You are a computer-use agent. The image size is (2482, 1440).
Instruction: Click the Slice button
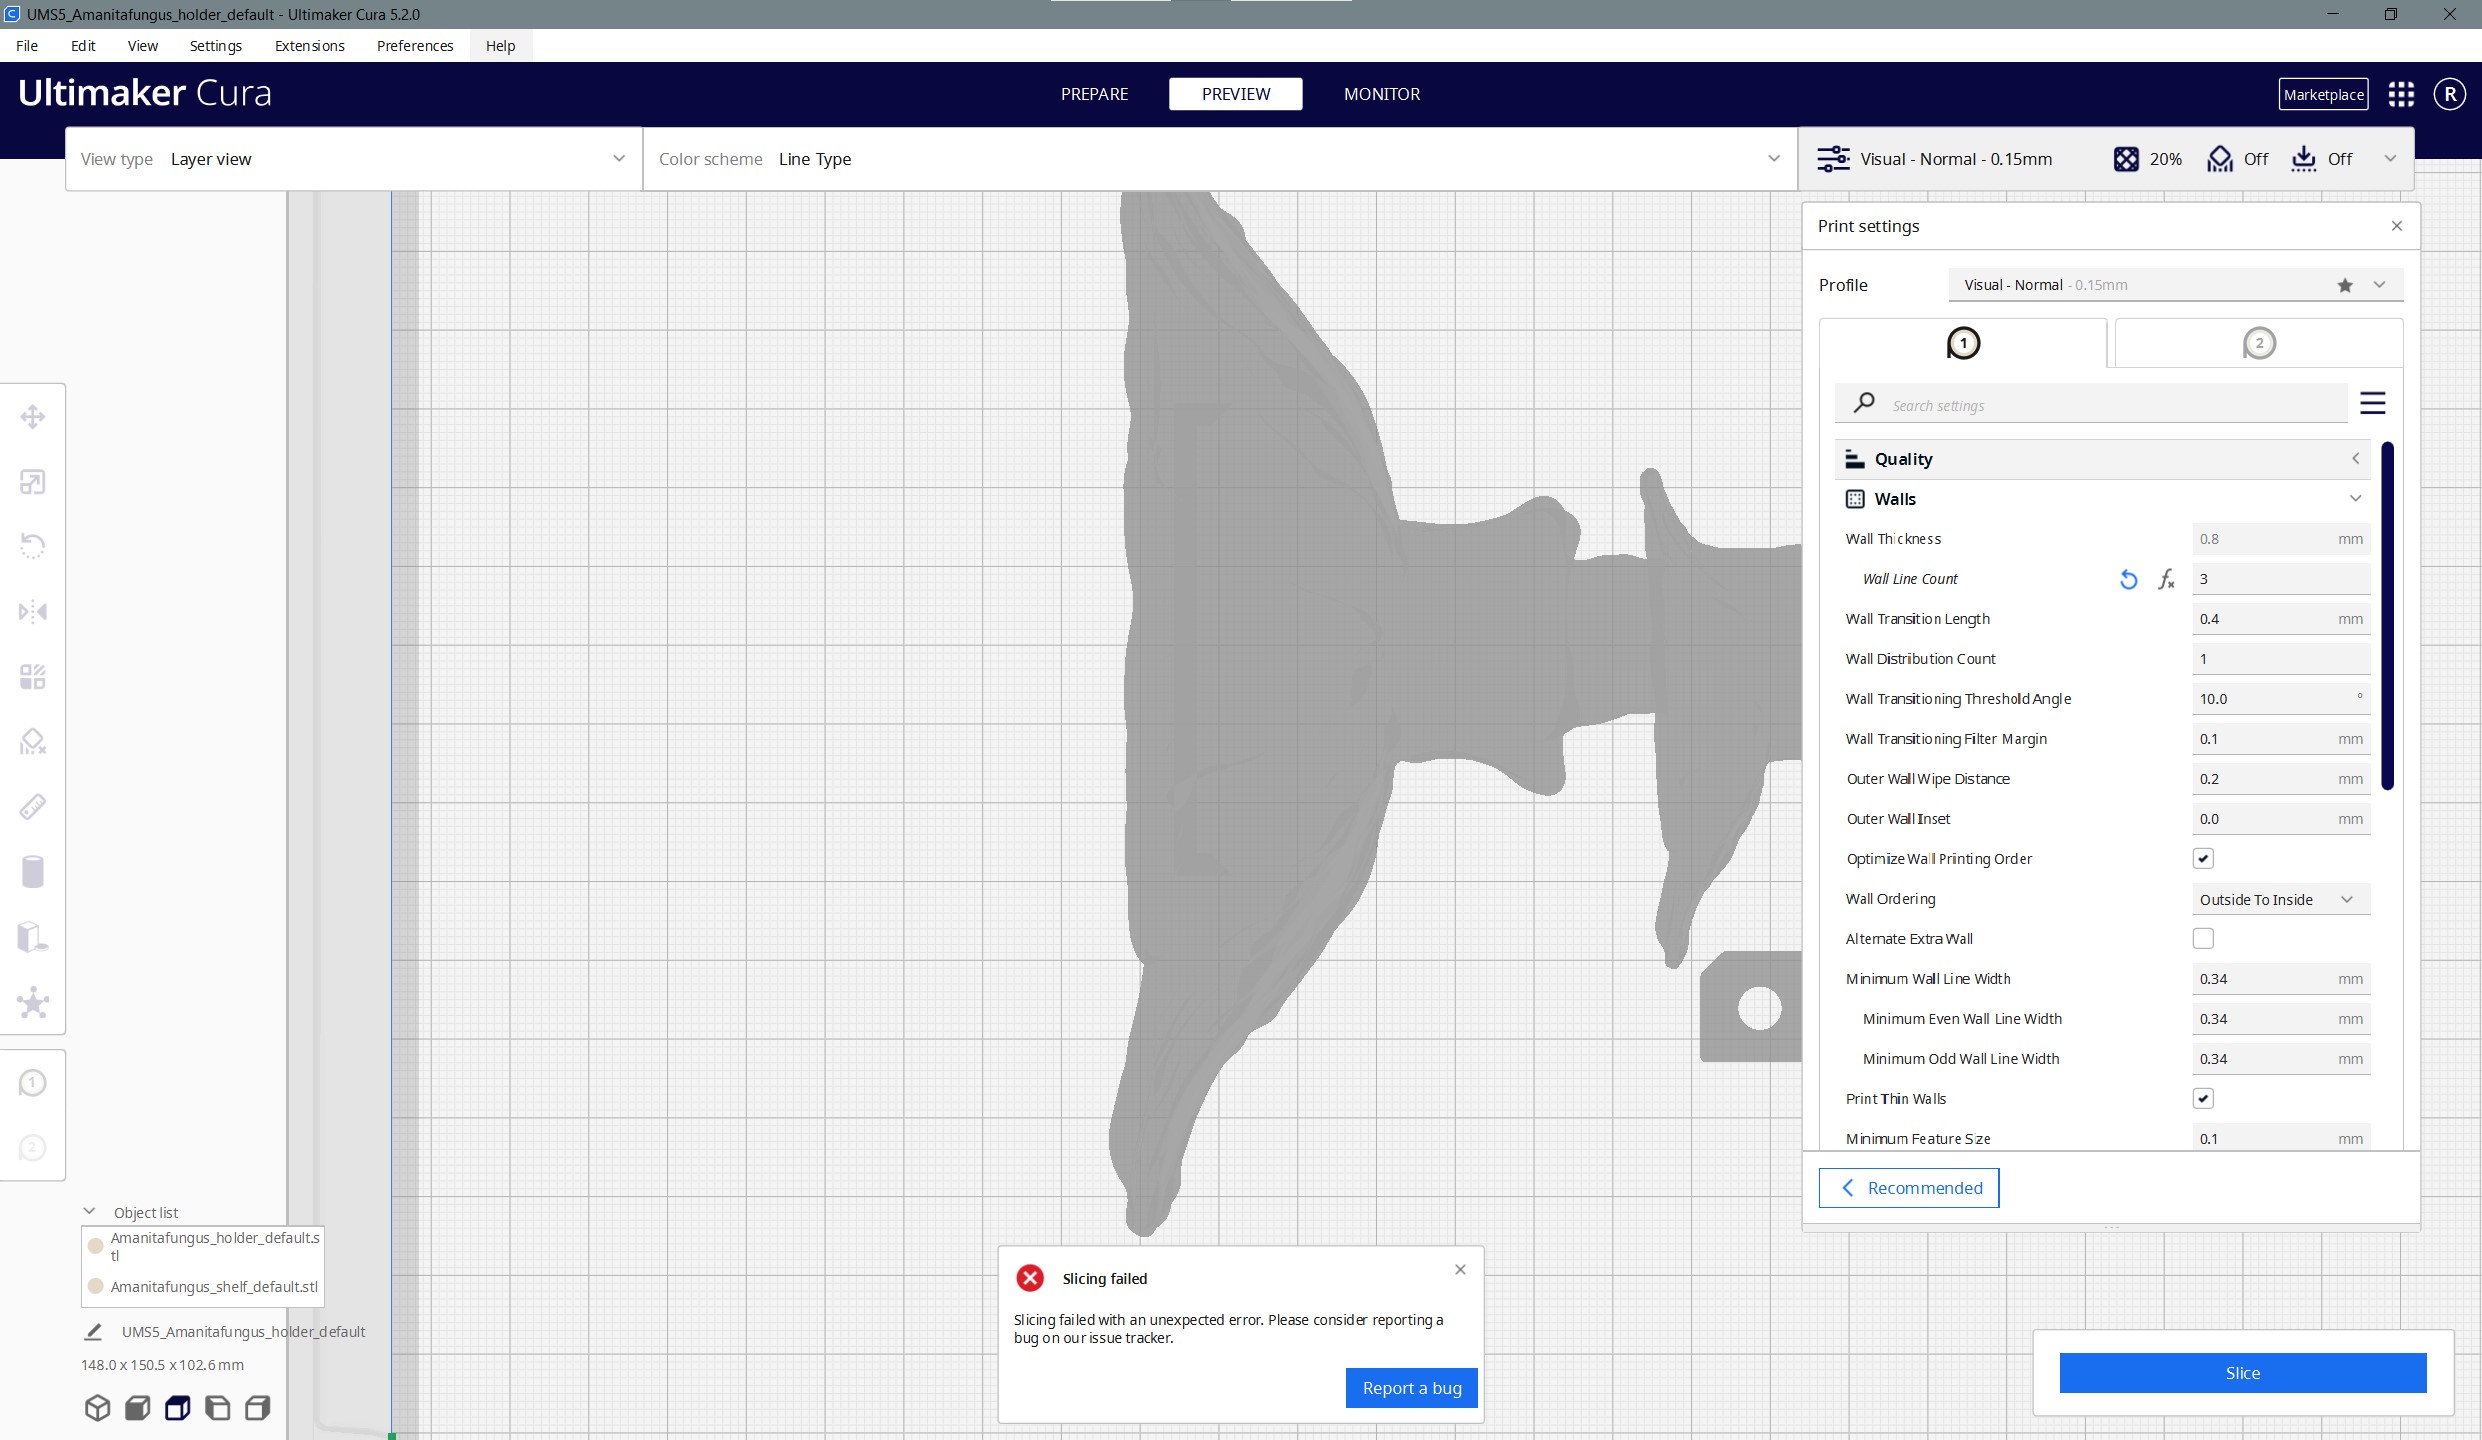(2242, 1372)
